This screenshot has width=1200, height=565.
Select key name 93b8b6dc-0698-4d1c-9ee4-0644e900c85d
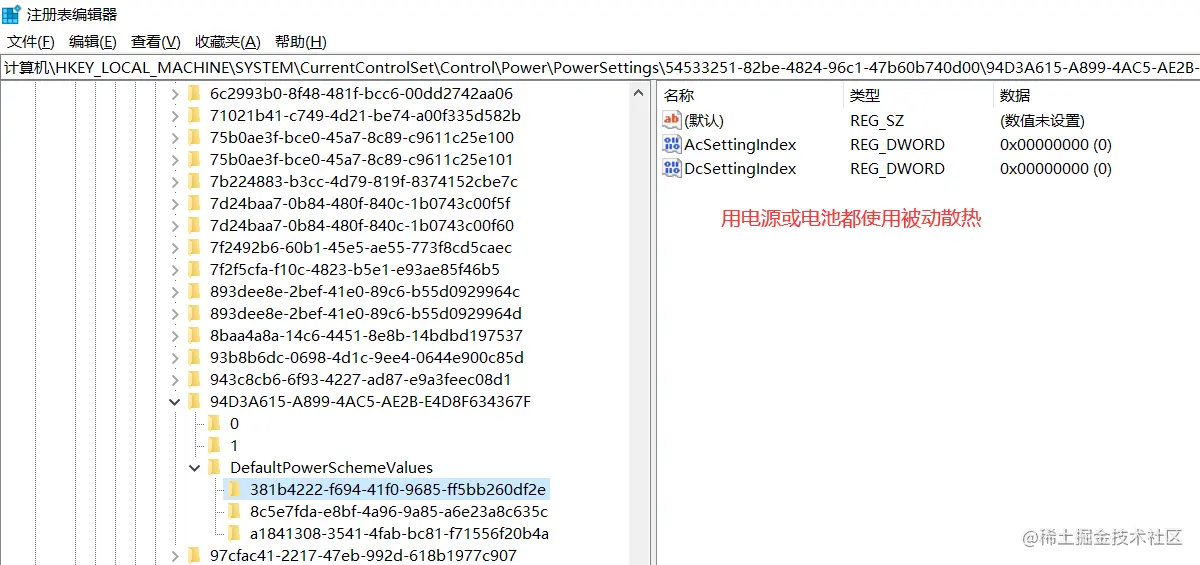point(367,357)
